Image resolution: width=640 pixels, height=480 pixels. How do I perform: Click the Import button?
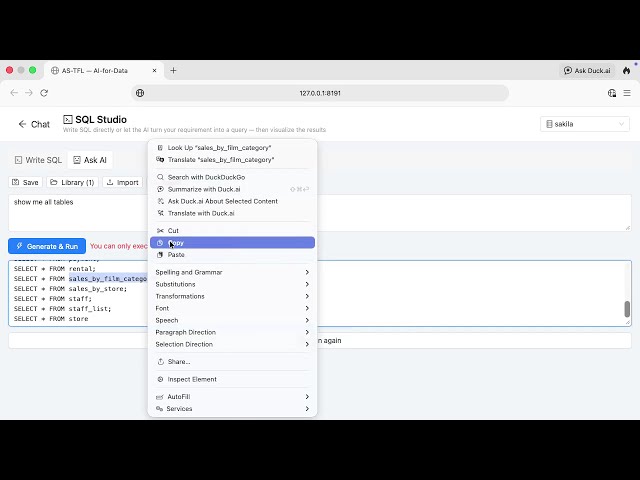(122, 182)
